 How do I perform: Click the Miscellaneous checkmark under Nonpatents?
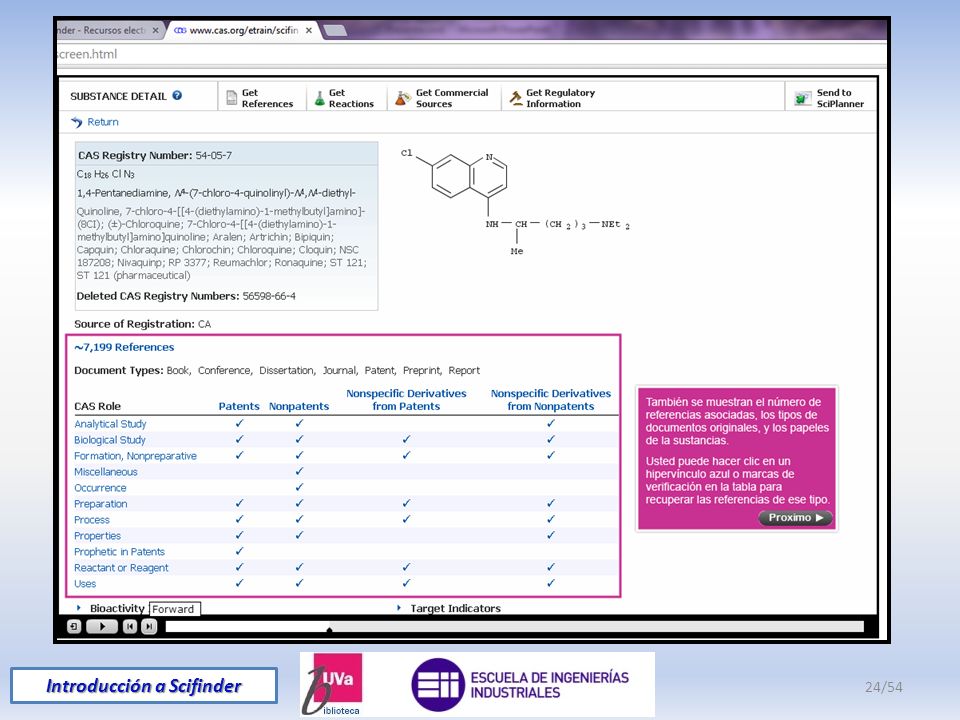pos(299,471)
